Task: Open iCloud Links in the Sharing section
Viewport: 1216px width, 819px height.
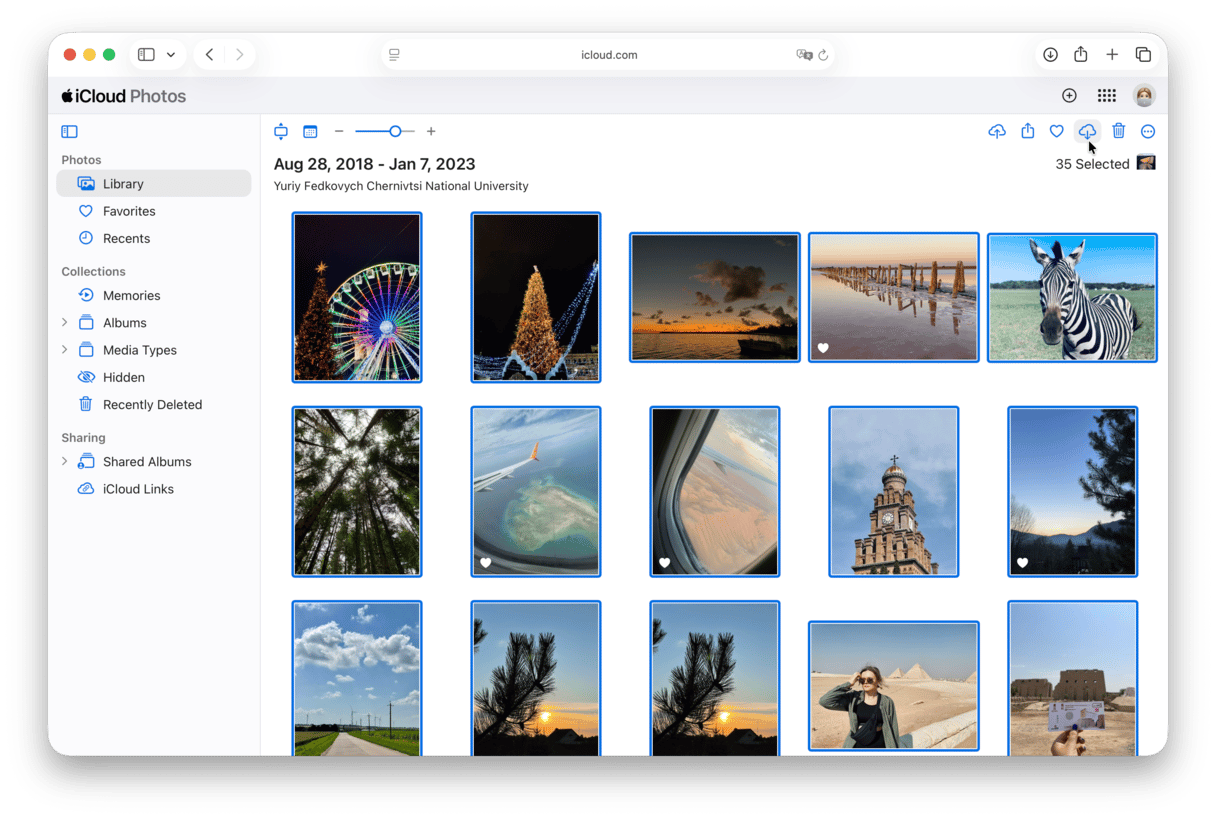Action: coord(138,489)
